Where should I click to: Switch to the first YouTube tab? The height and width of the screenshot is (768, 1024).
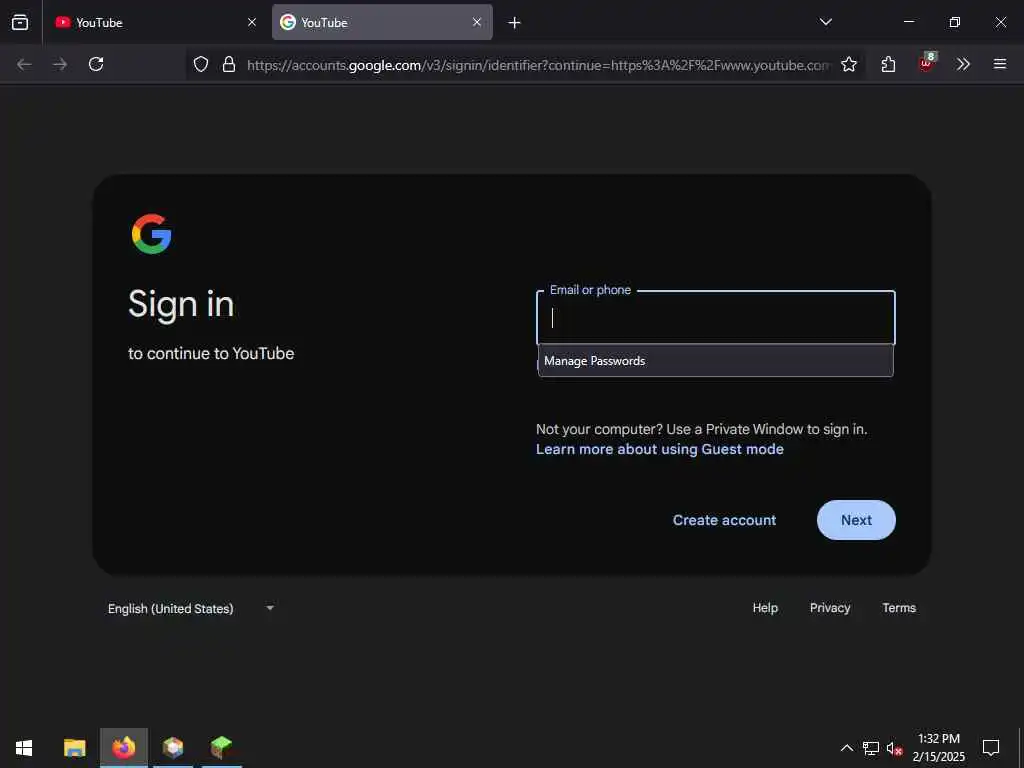tap(156, 22)
